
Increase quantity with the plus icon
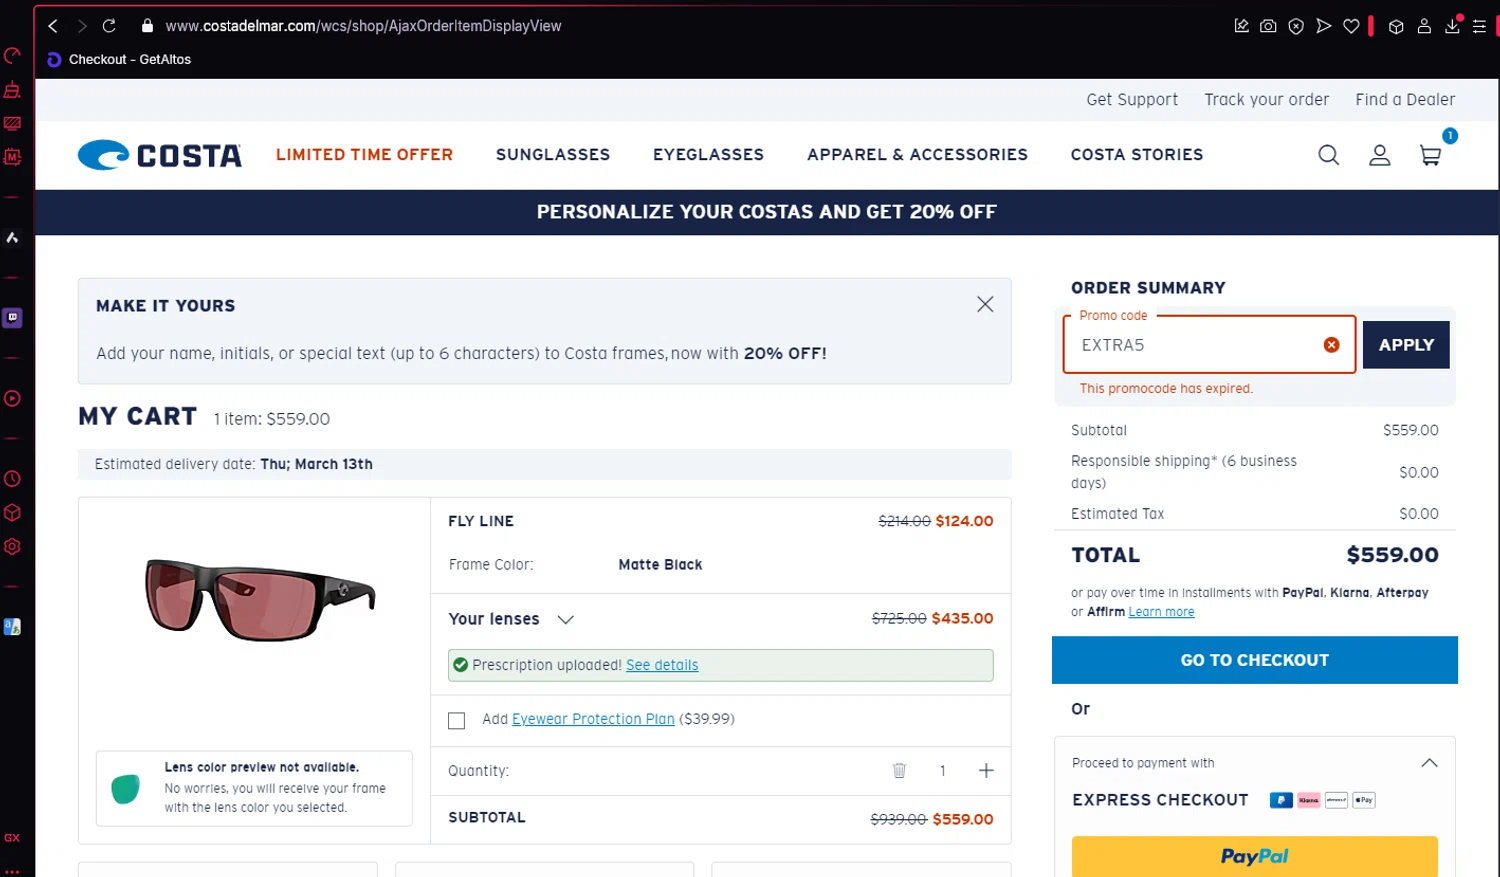(986, 770)
